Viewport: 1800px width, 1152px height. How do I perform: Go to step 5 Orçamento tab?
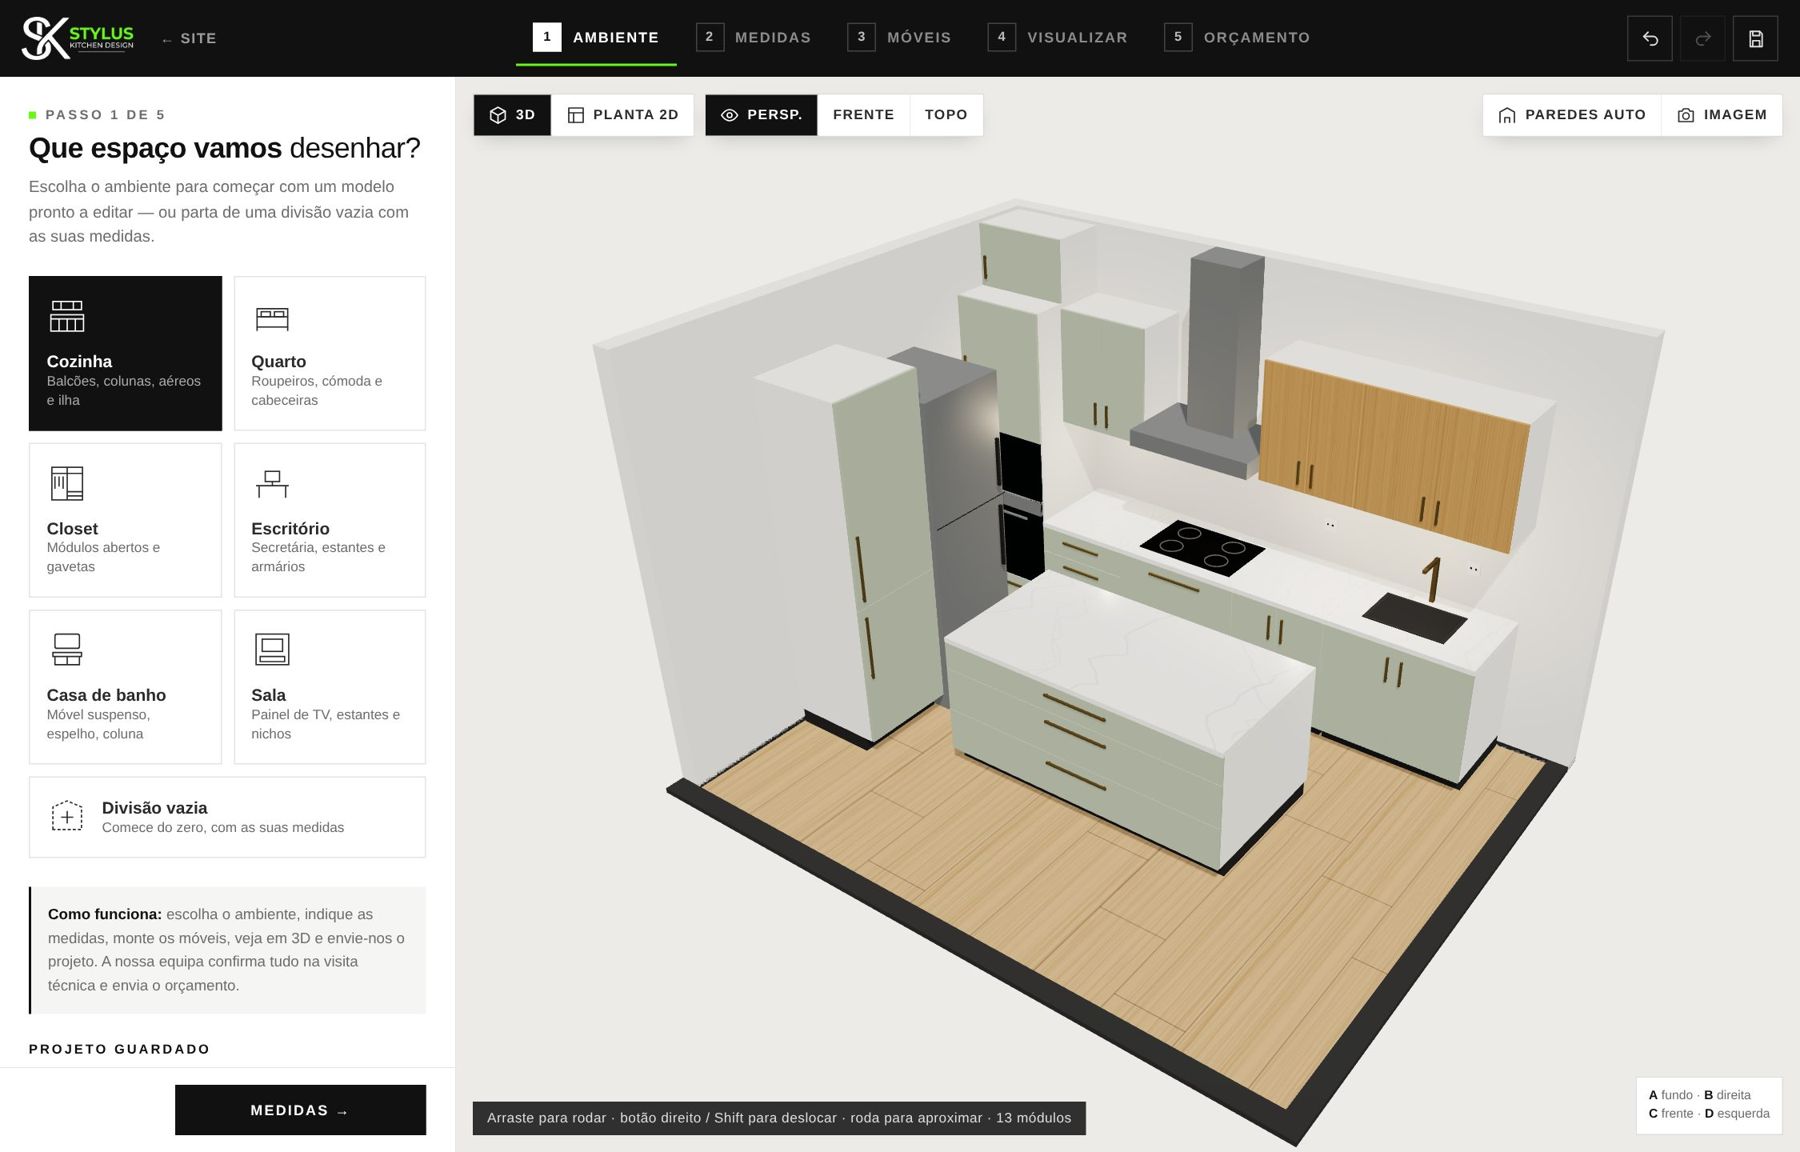click(x=1237, y=38)
